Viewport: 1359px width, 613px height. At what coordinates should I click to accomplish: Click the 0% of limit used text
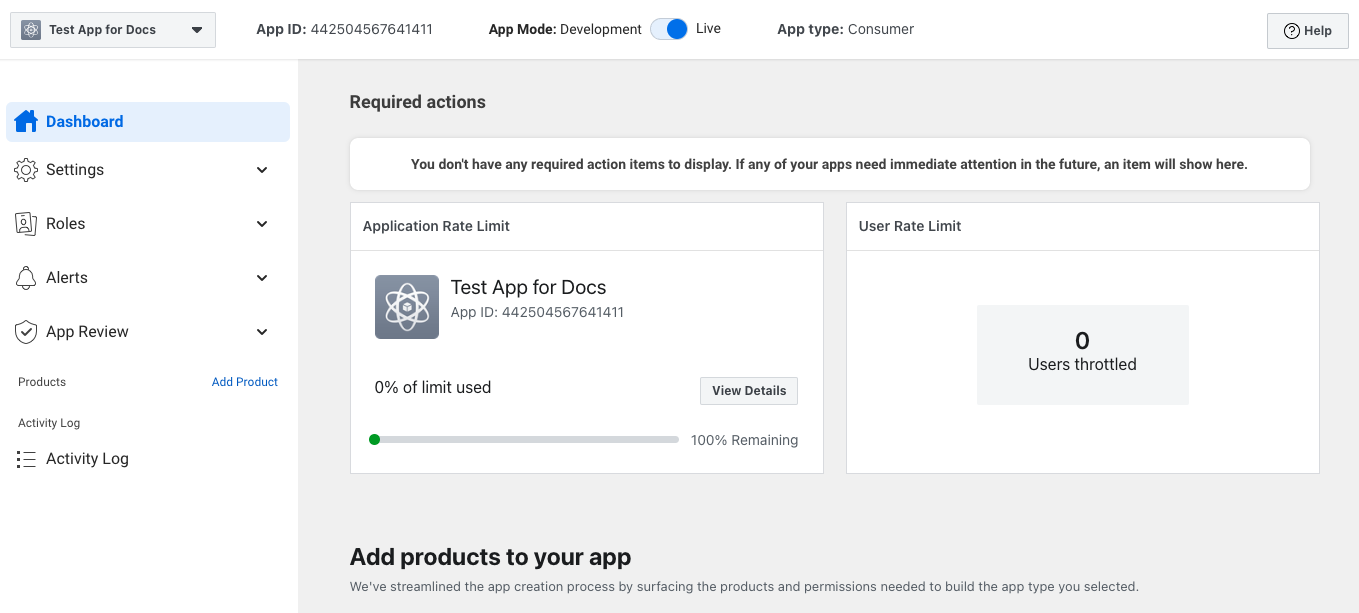pyautogui.click(x=433, y=387)
